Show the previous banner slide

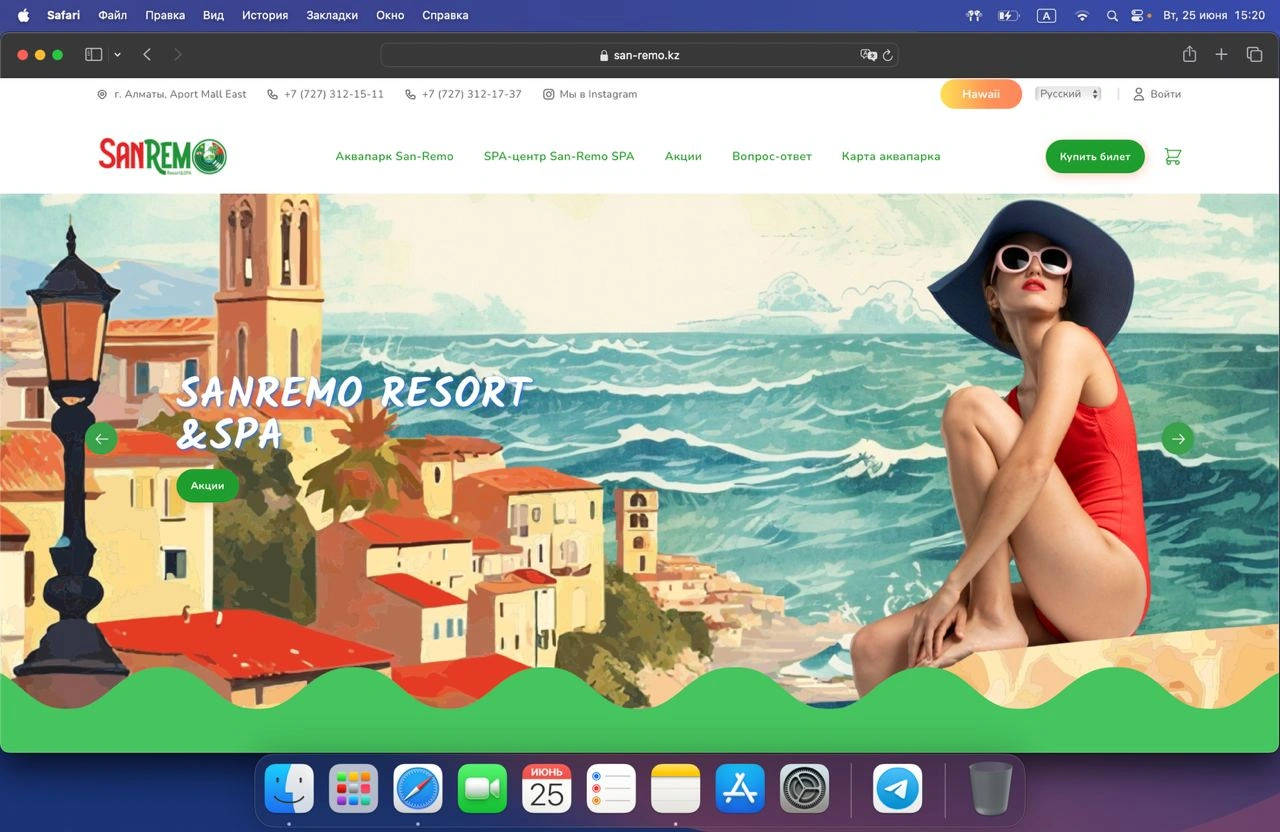[x=101, y=438]
